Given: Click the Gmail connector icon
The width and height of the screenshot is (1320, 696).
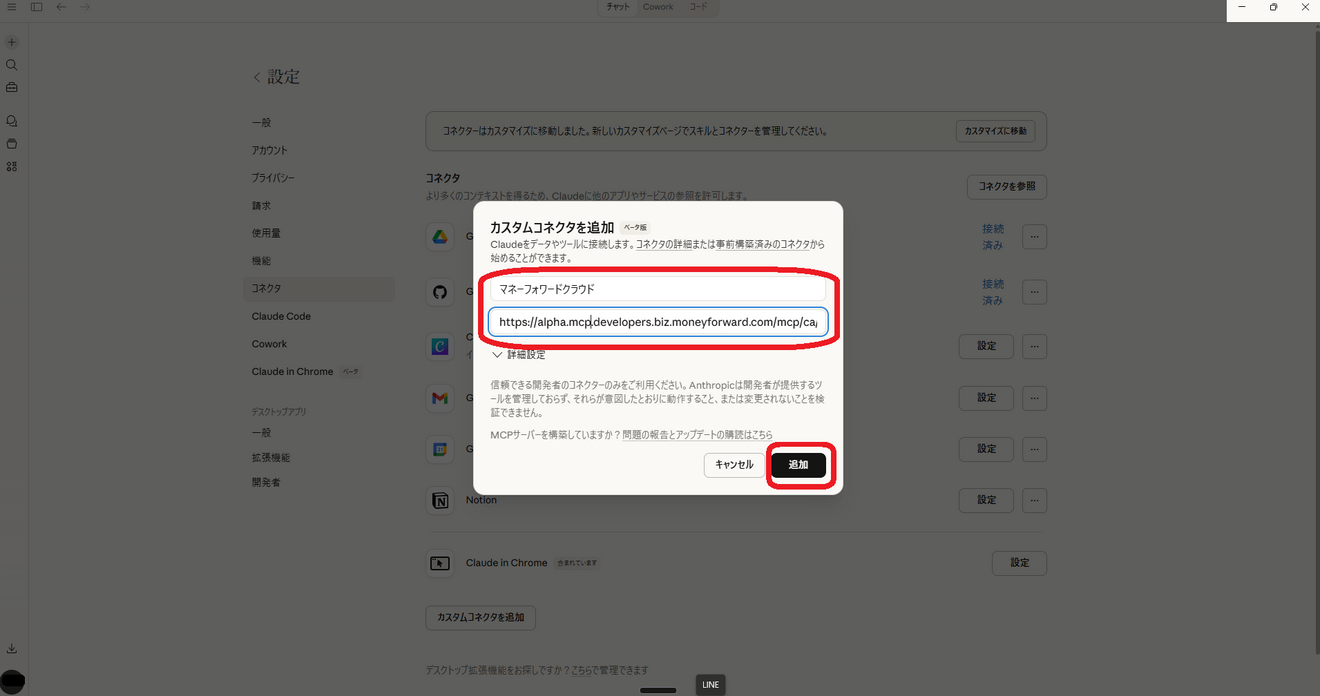Looking at the screenshot, I should (x=439, y=398).
